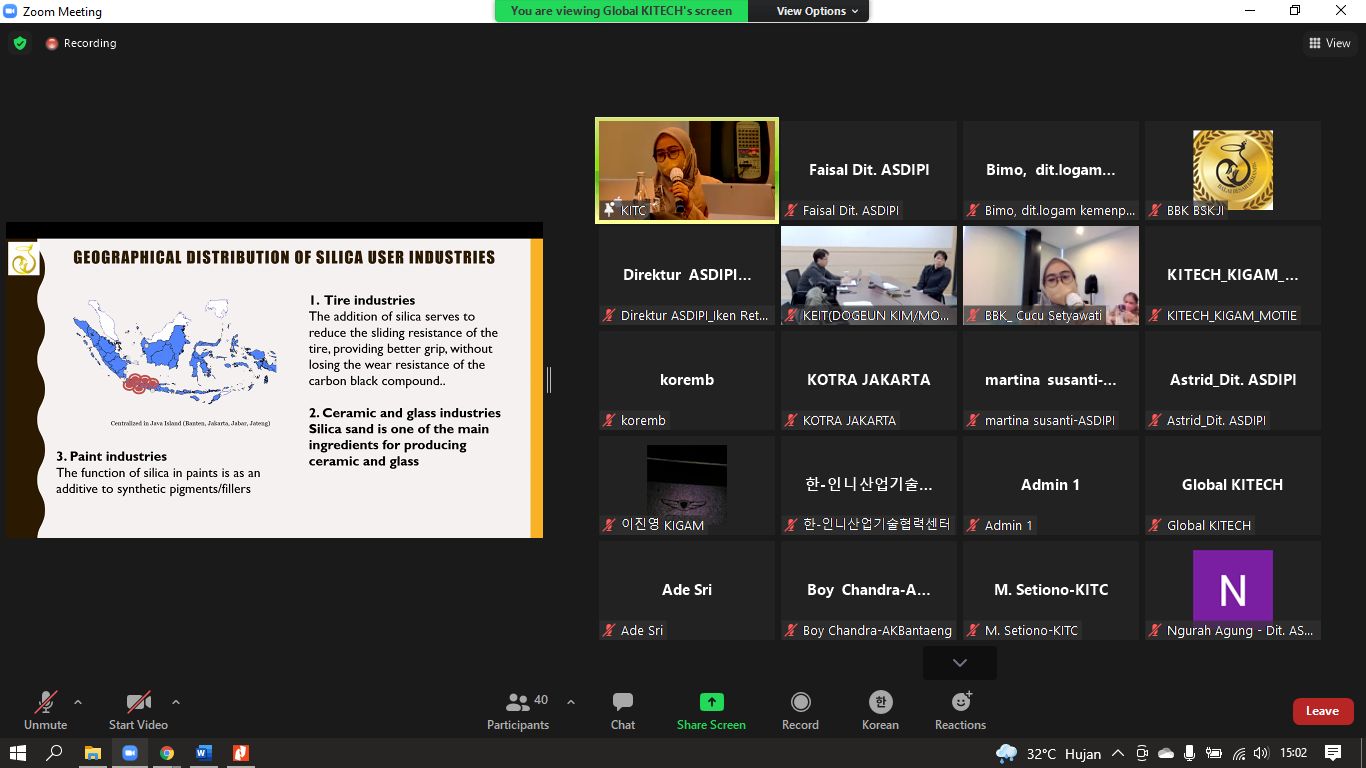Select the Admin 1 participant tile
The image size is (1366, 768).
tap(1051, 485)
